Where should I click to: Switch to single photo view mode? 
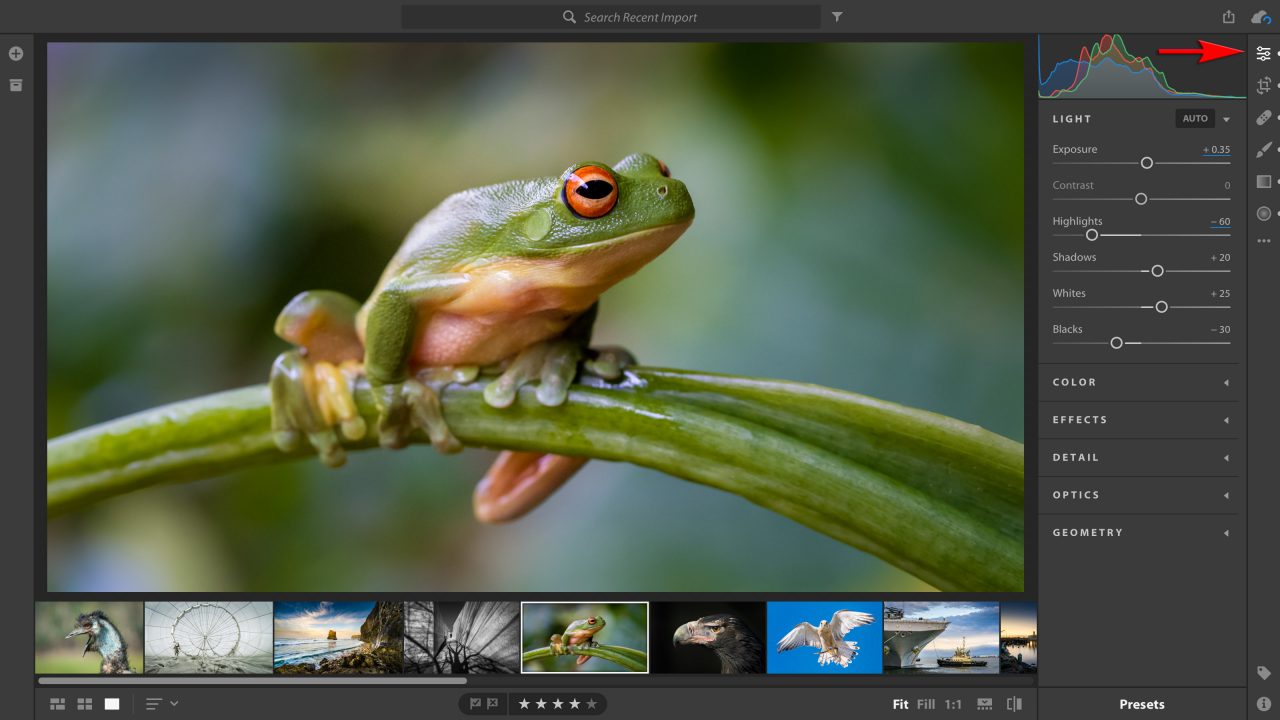click(111, 703)
